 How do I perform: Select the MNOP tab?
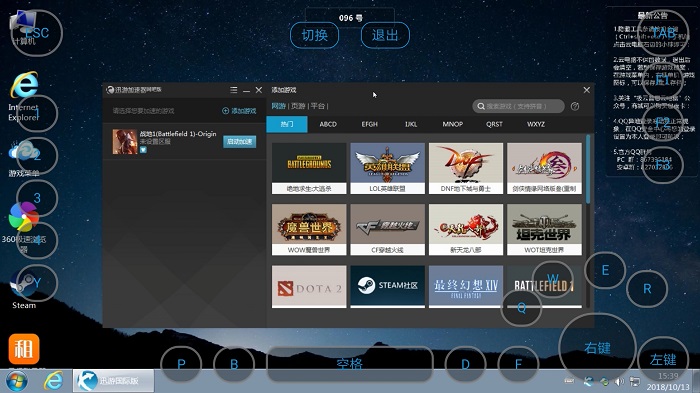[453, 124]
